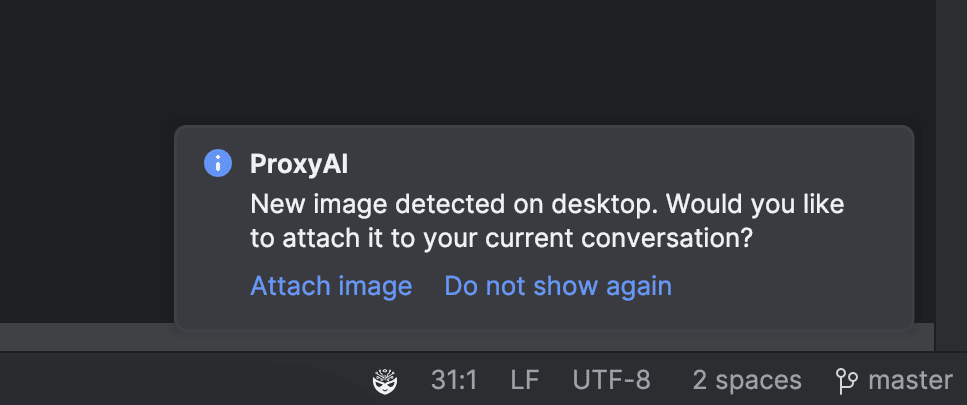This screenshot has height=405, width=967.
Task: Open the 2 spaces indentation settings
Action: coord(747,380)
